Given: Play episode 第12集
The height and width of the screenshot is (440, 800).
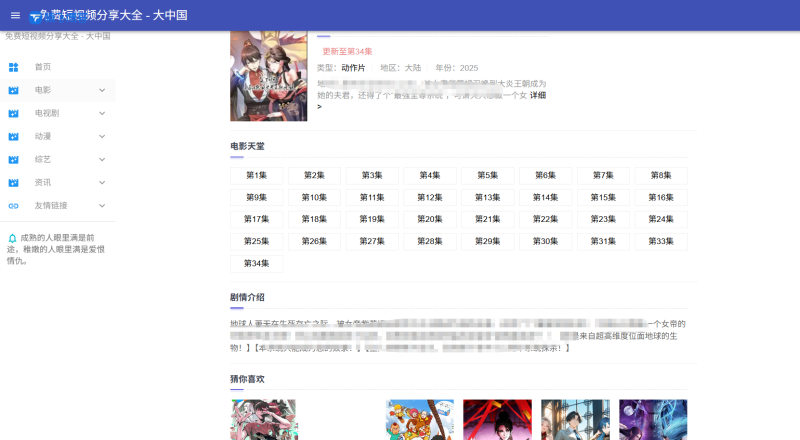Looking at the screenshot, I should (430, 198).
